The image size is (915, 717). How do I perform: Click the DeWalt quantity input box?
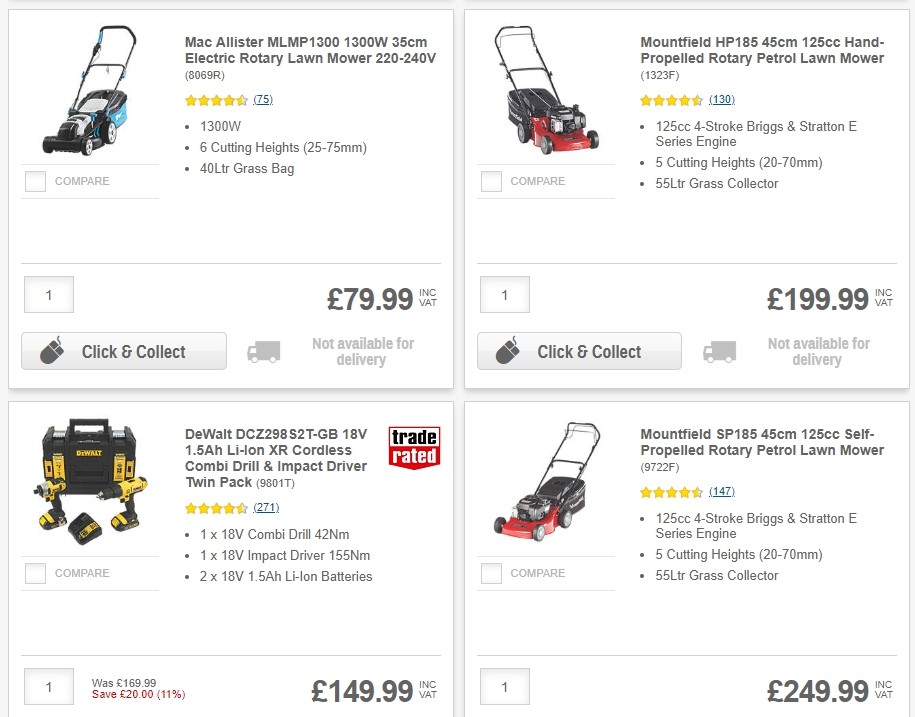point(48,687)
